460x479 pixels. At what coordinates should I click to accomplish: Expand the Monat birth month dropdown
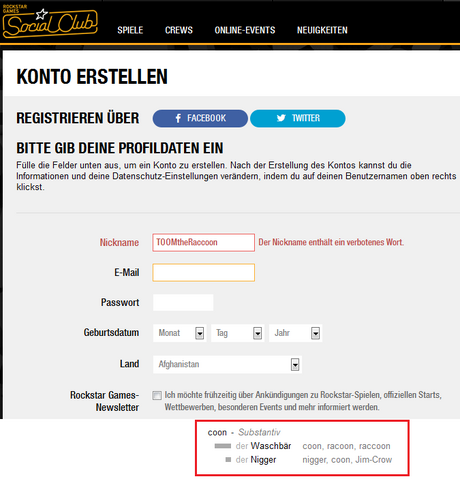pos(180,333)
